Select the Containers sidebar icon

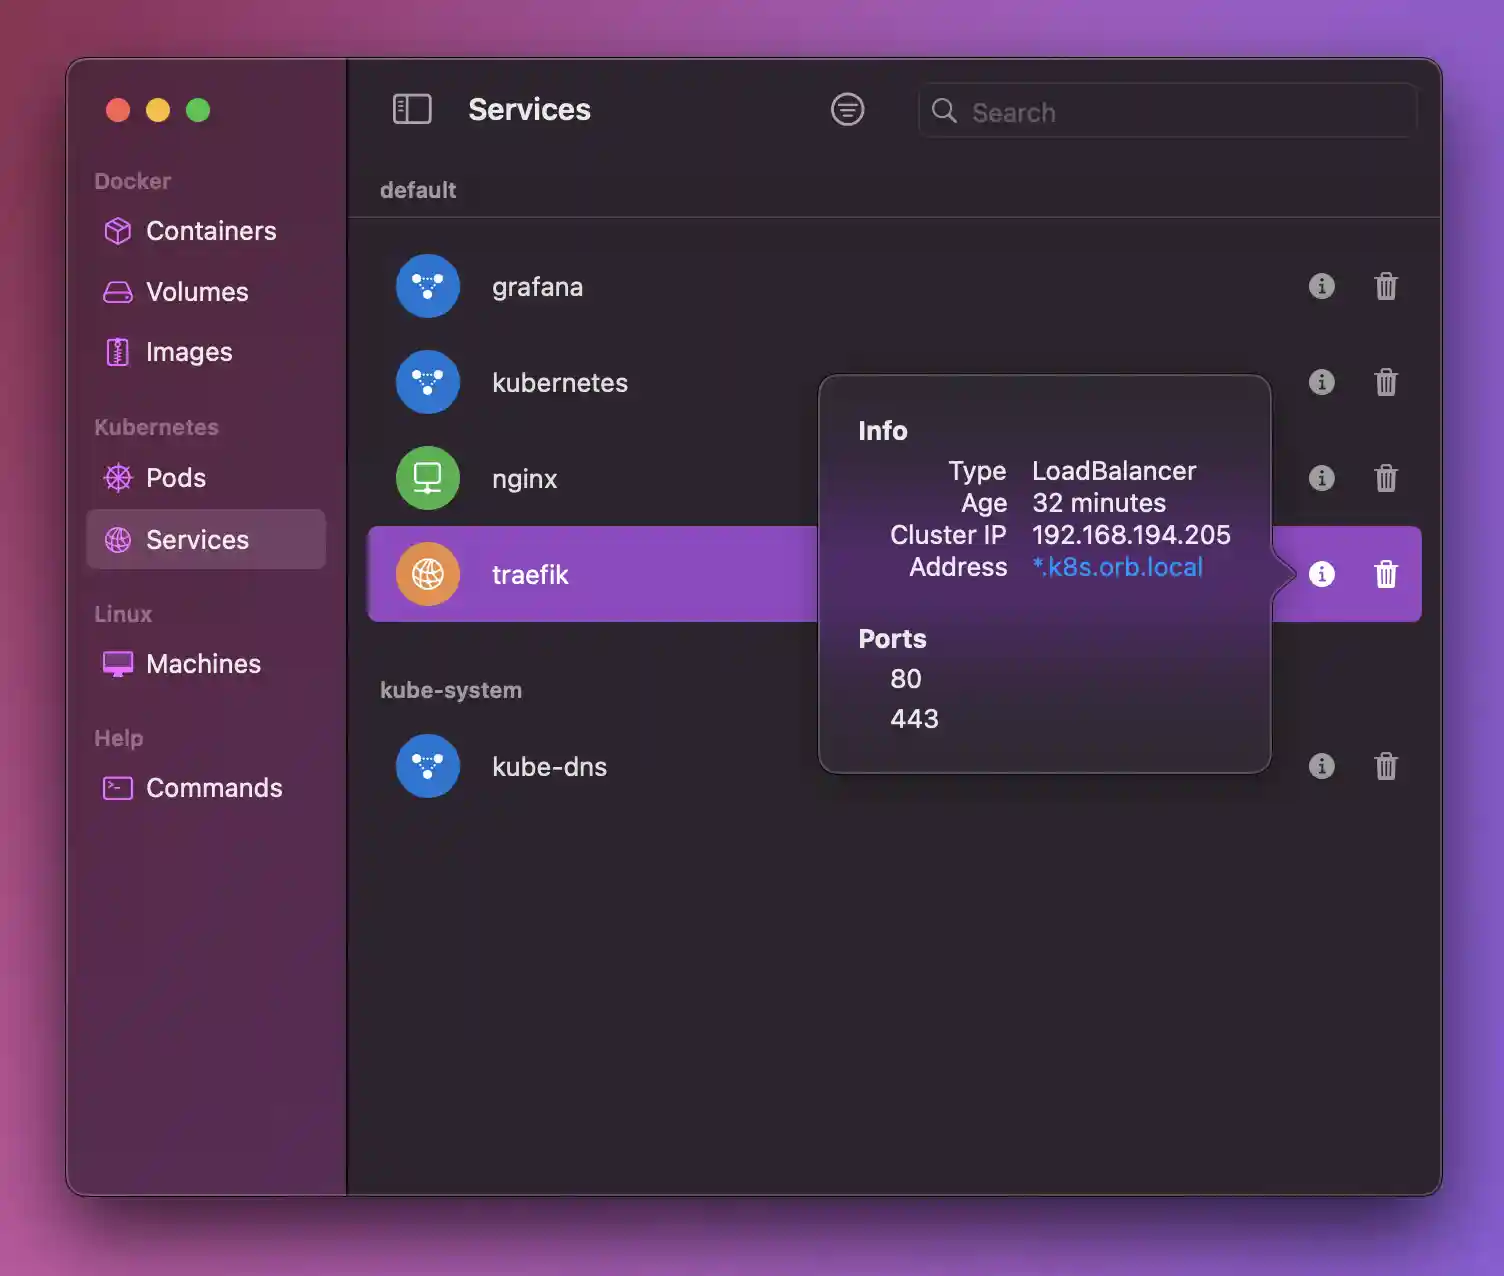click(x=117, y=231)
